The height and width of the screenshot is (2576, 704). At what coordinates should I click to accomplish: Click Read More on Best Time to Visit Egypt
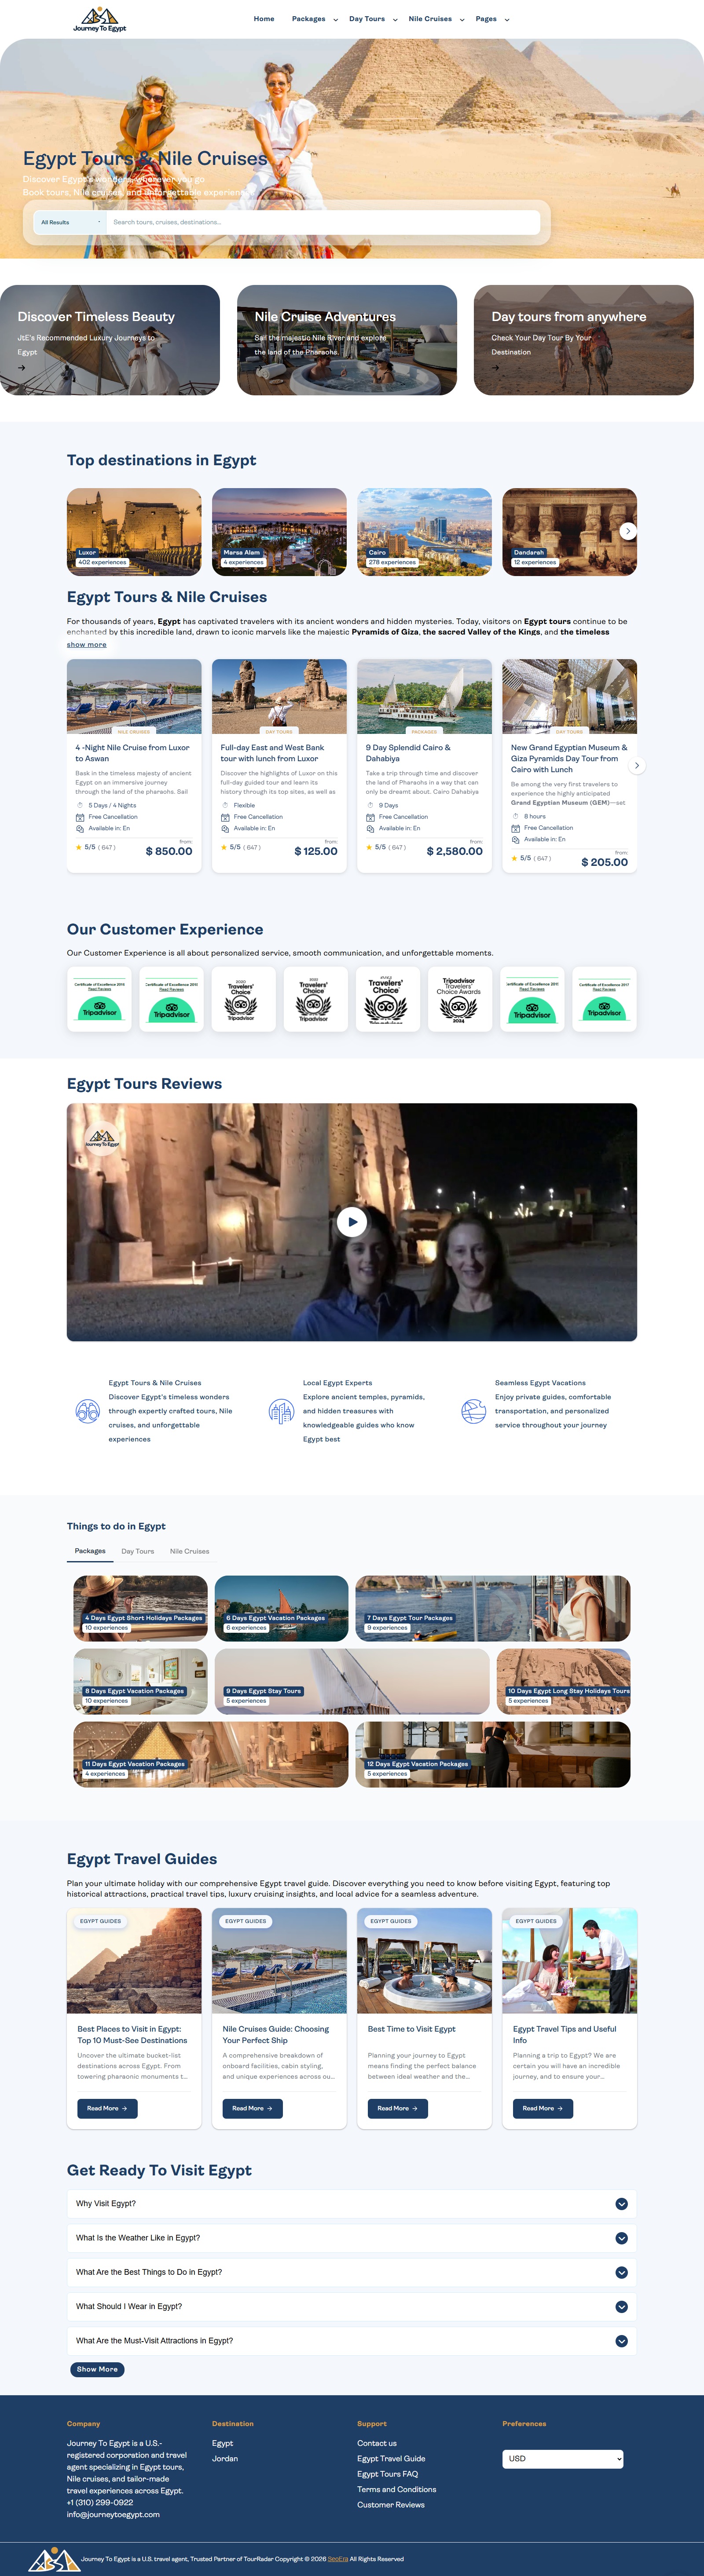point(398,2108)
